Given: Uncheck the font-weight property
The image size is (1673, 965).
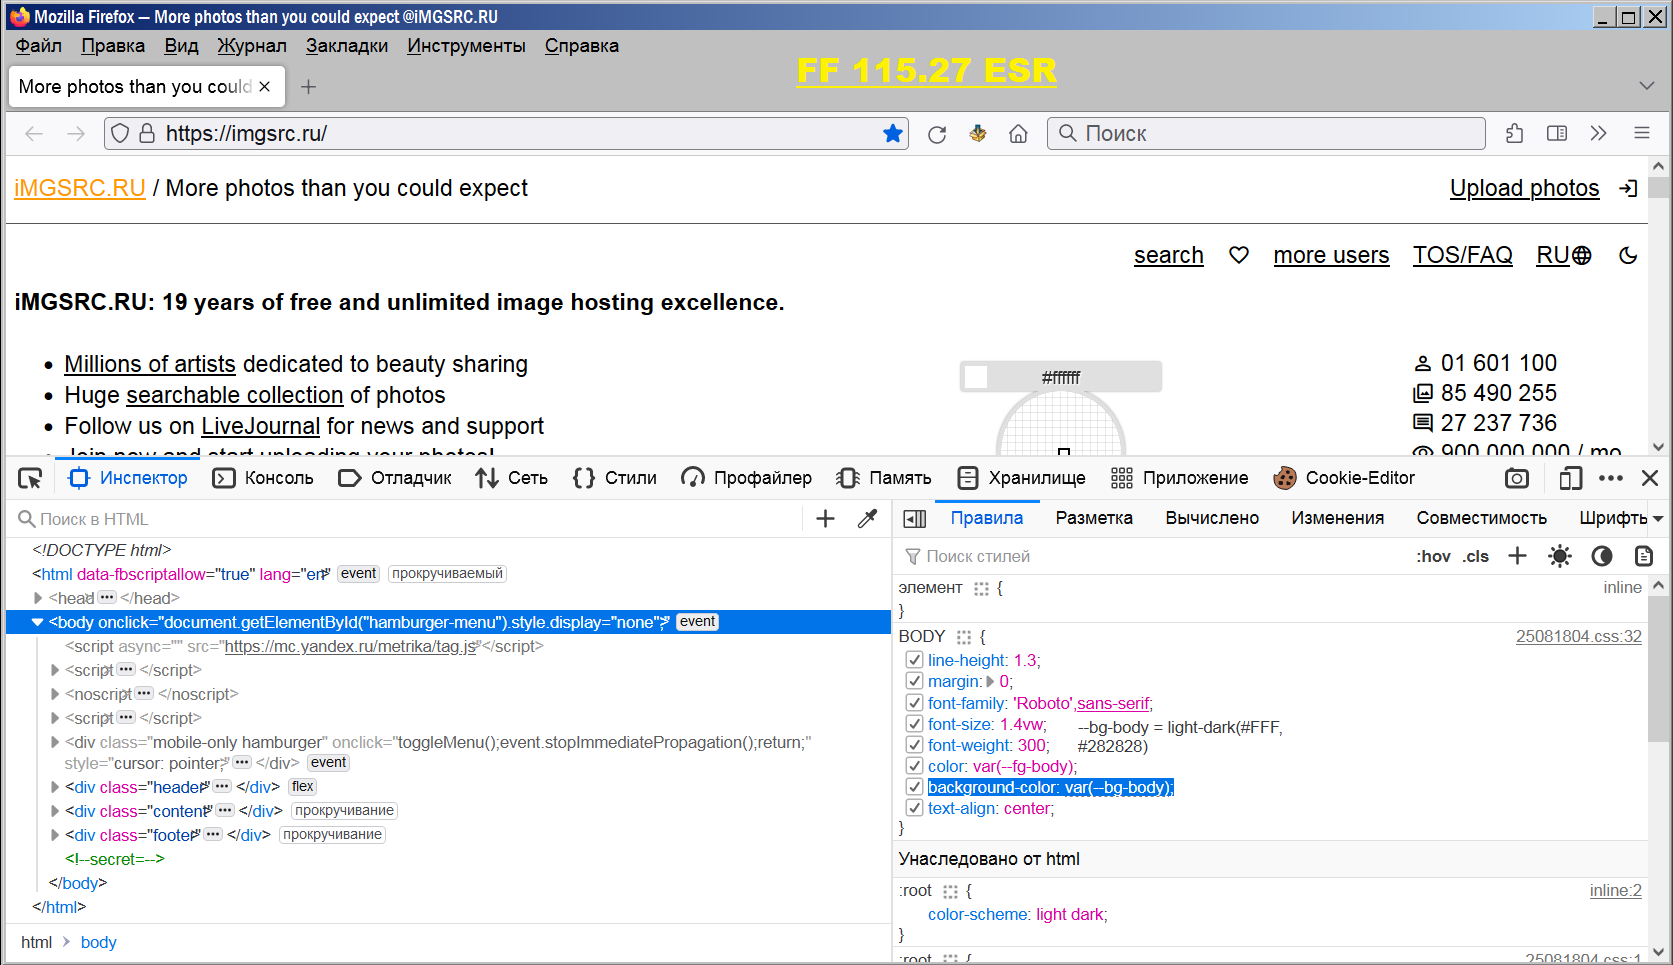Looking at the screenshot, I should coord(914,745).
